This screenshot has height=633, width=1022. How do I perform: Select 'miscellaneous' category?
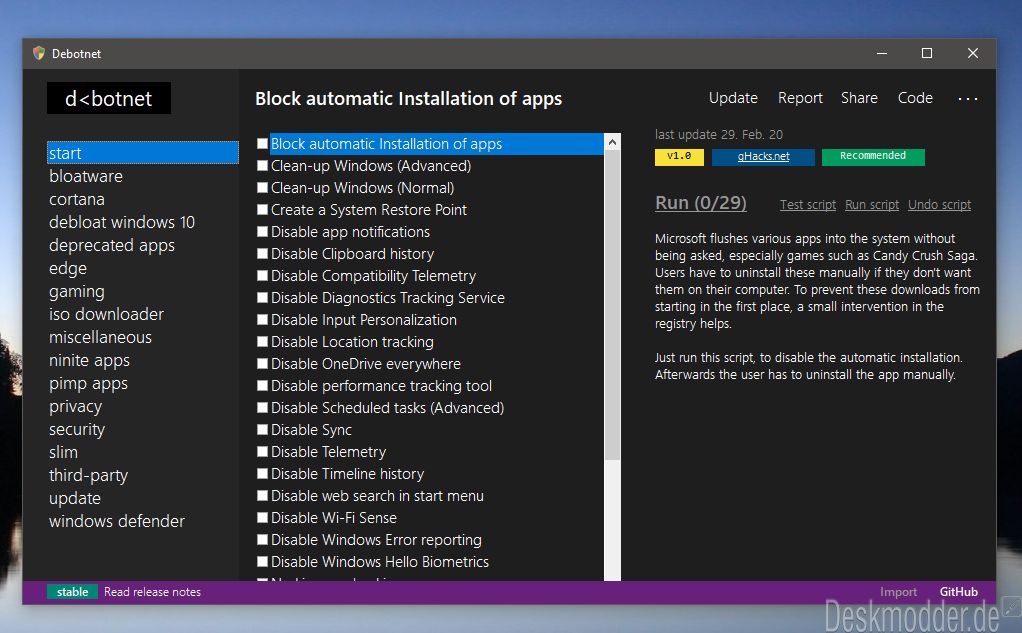coord(100,337)
